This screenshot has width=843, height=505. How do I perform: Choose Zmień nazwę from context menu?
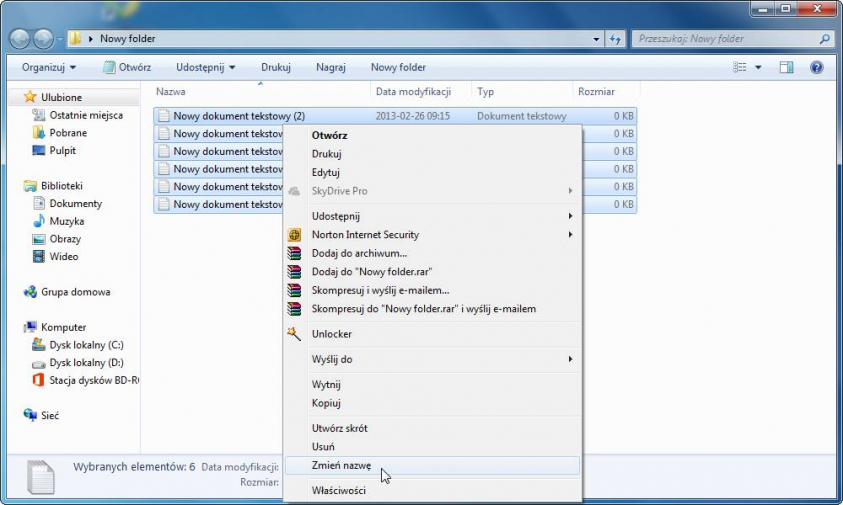[x=341, y=465]
